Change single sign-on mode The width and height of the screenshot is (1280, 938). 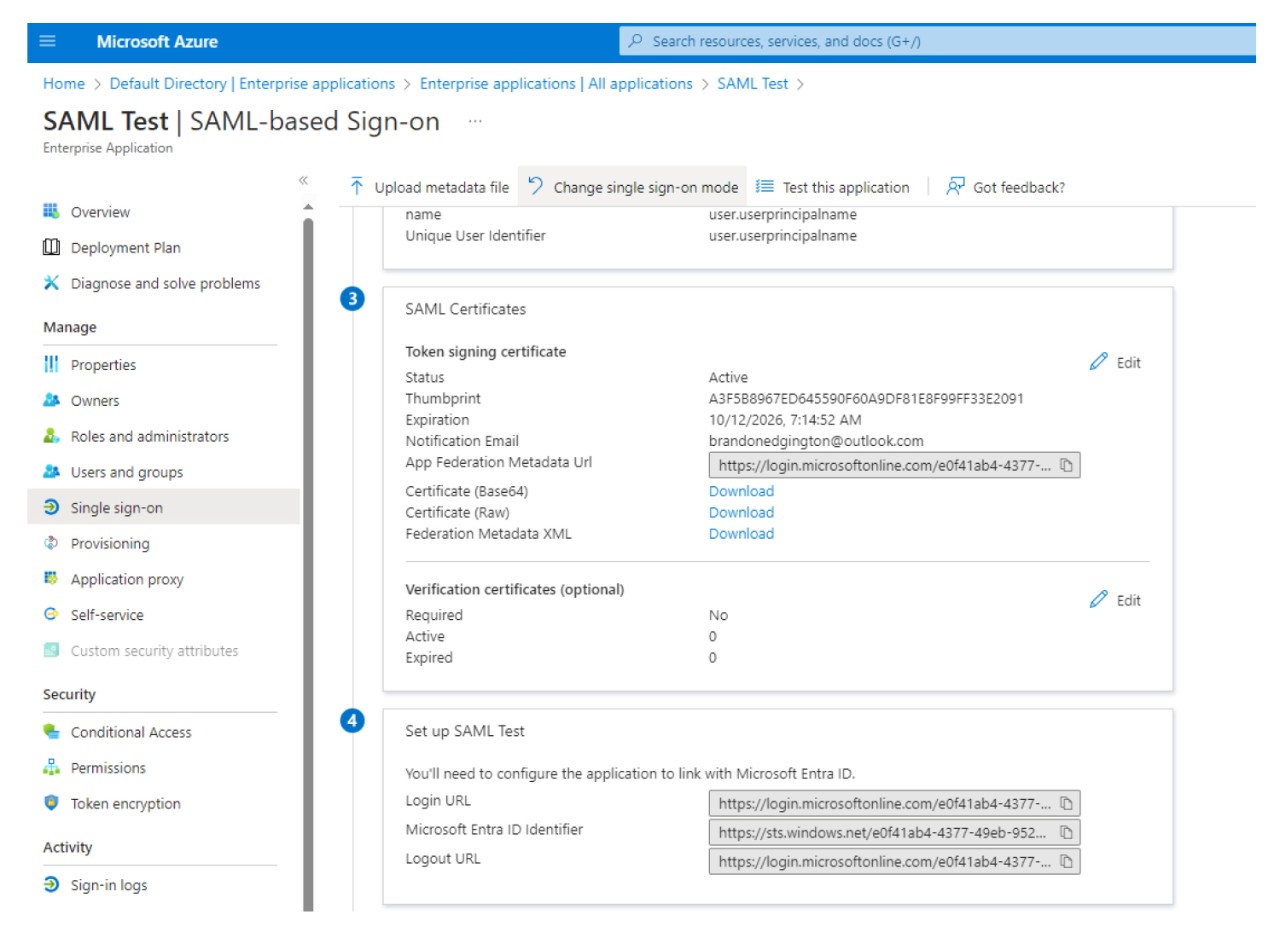click(x=634, y=187)
